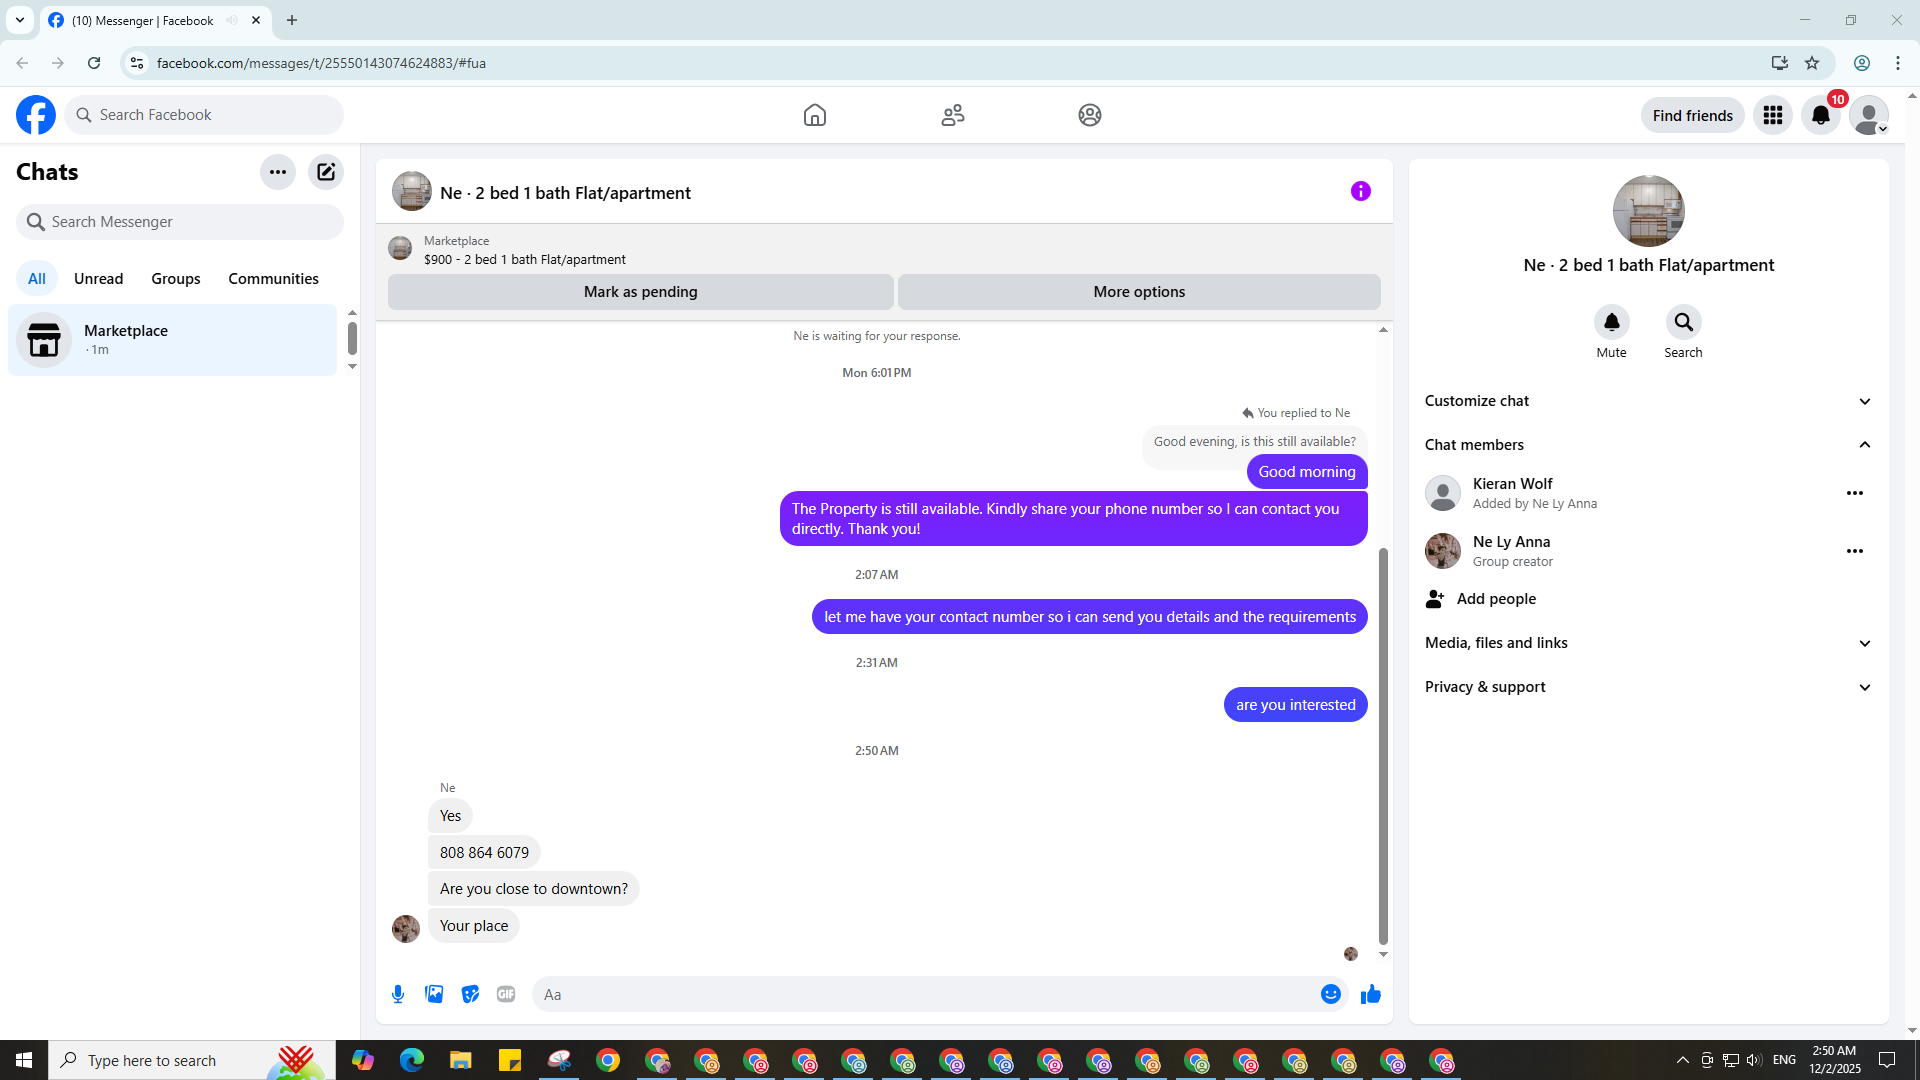This screenshot has width=1920, height=1080.
Task: Open the Communities tab
Action: [273, 279]
